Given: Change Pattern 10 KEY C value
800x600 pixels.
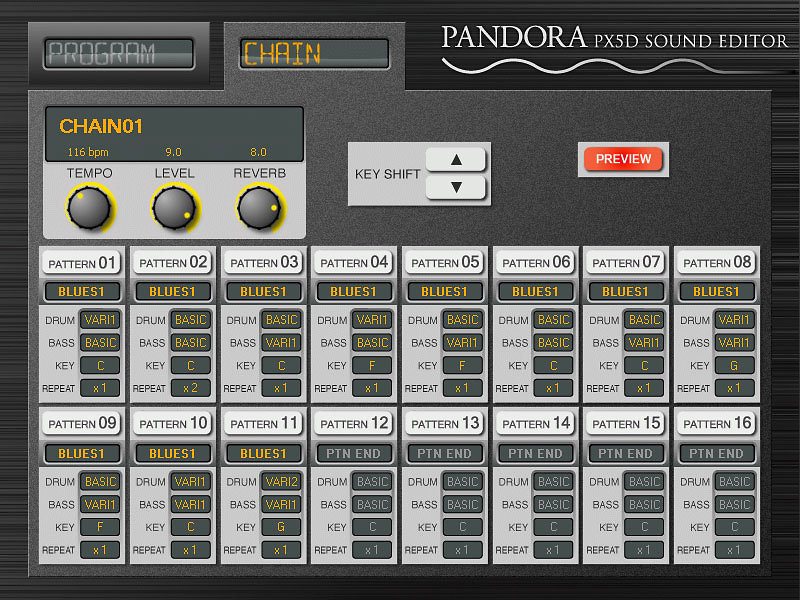Looking at the screenshot, I should (191, 527).
